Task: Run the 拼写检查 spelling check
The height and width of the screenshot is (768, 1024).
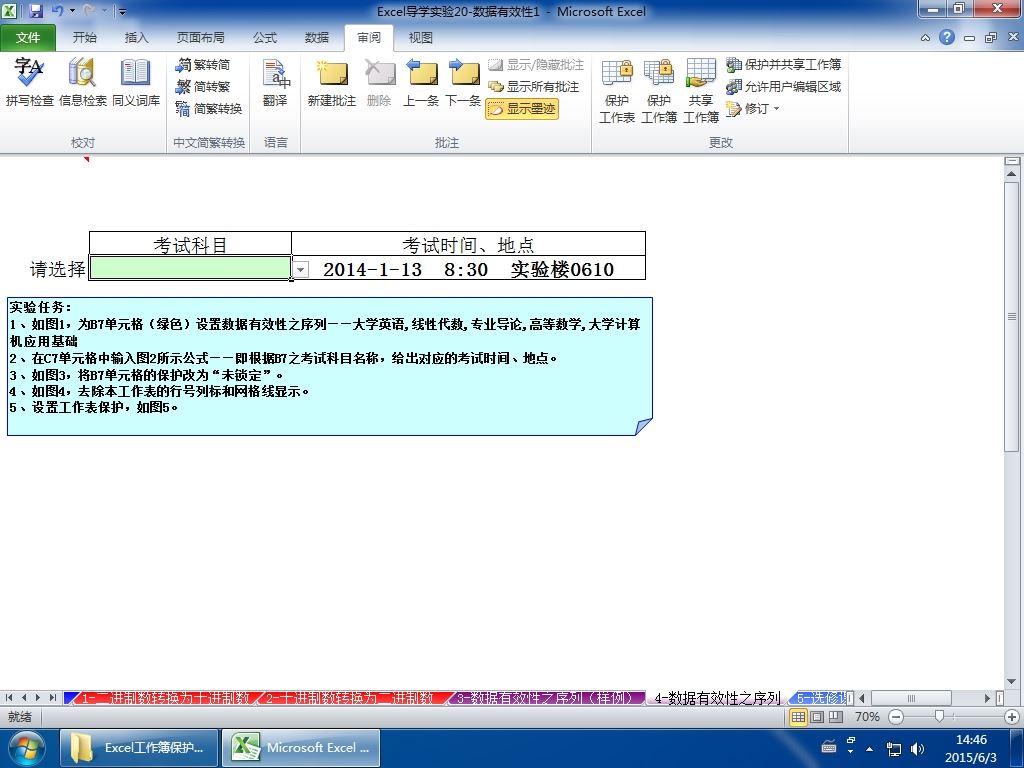Action: coord(29,82)
